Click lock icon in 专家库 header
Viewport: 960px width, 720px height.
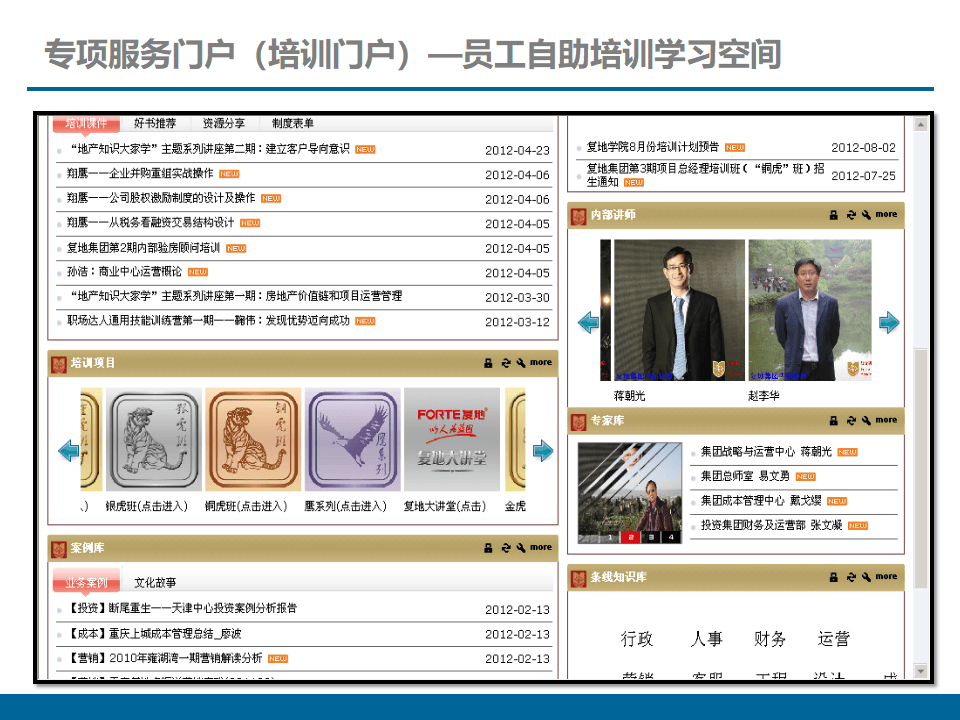[x=833, y=421]
